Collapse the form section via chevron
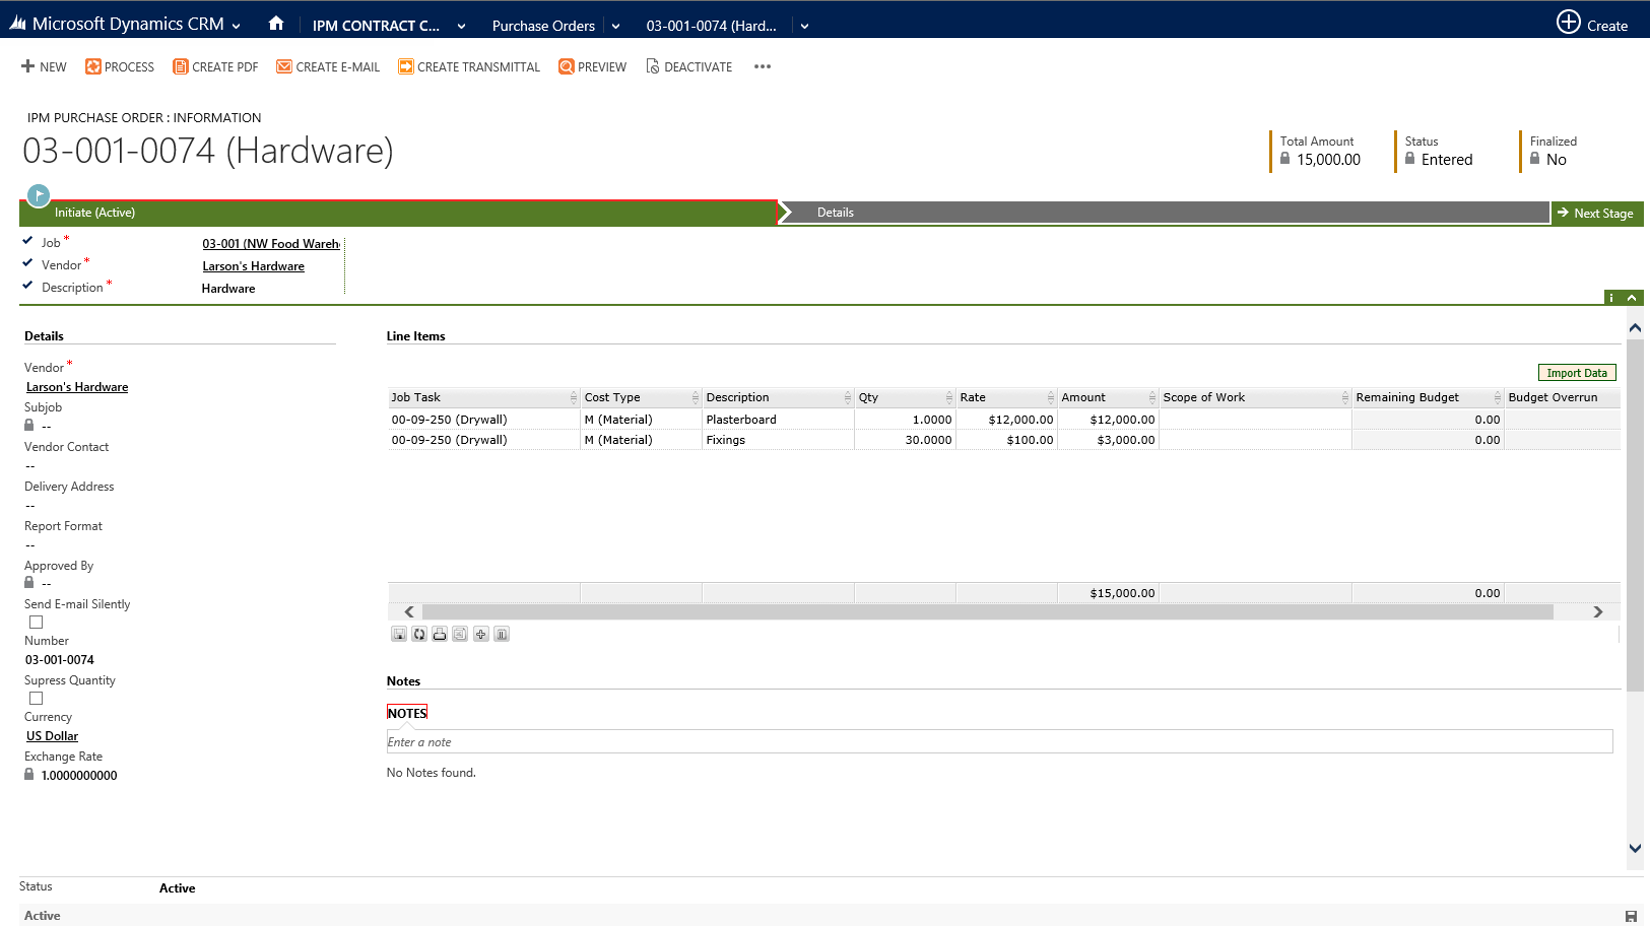The width and height of the screenshot is (1650, 926). (x=1634, y=297)
